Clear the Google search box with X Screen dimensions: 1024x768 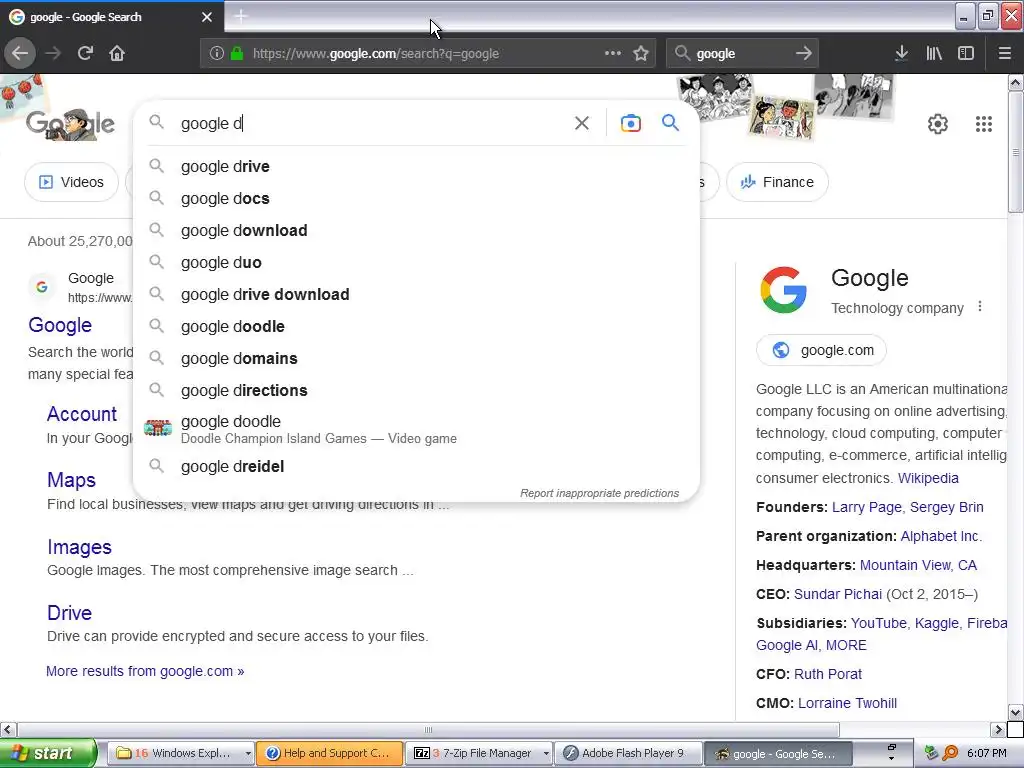coord(582,123)
